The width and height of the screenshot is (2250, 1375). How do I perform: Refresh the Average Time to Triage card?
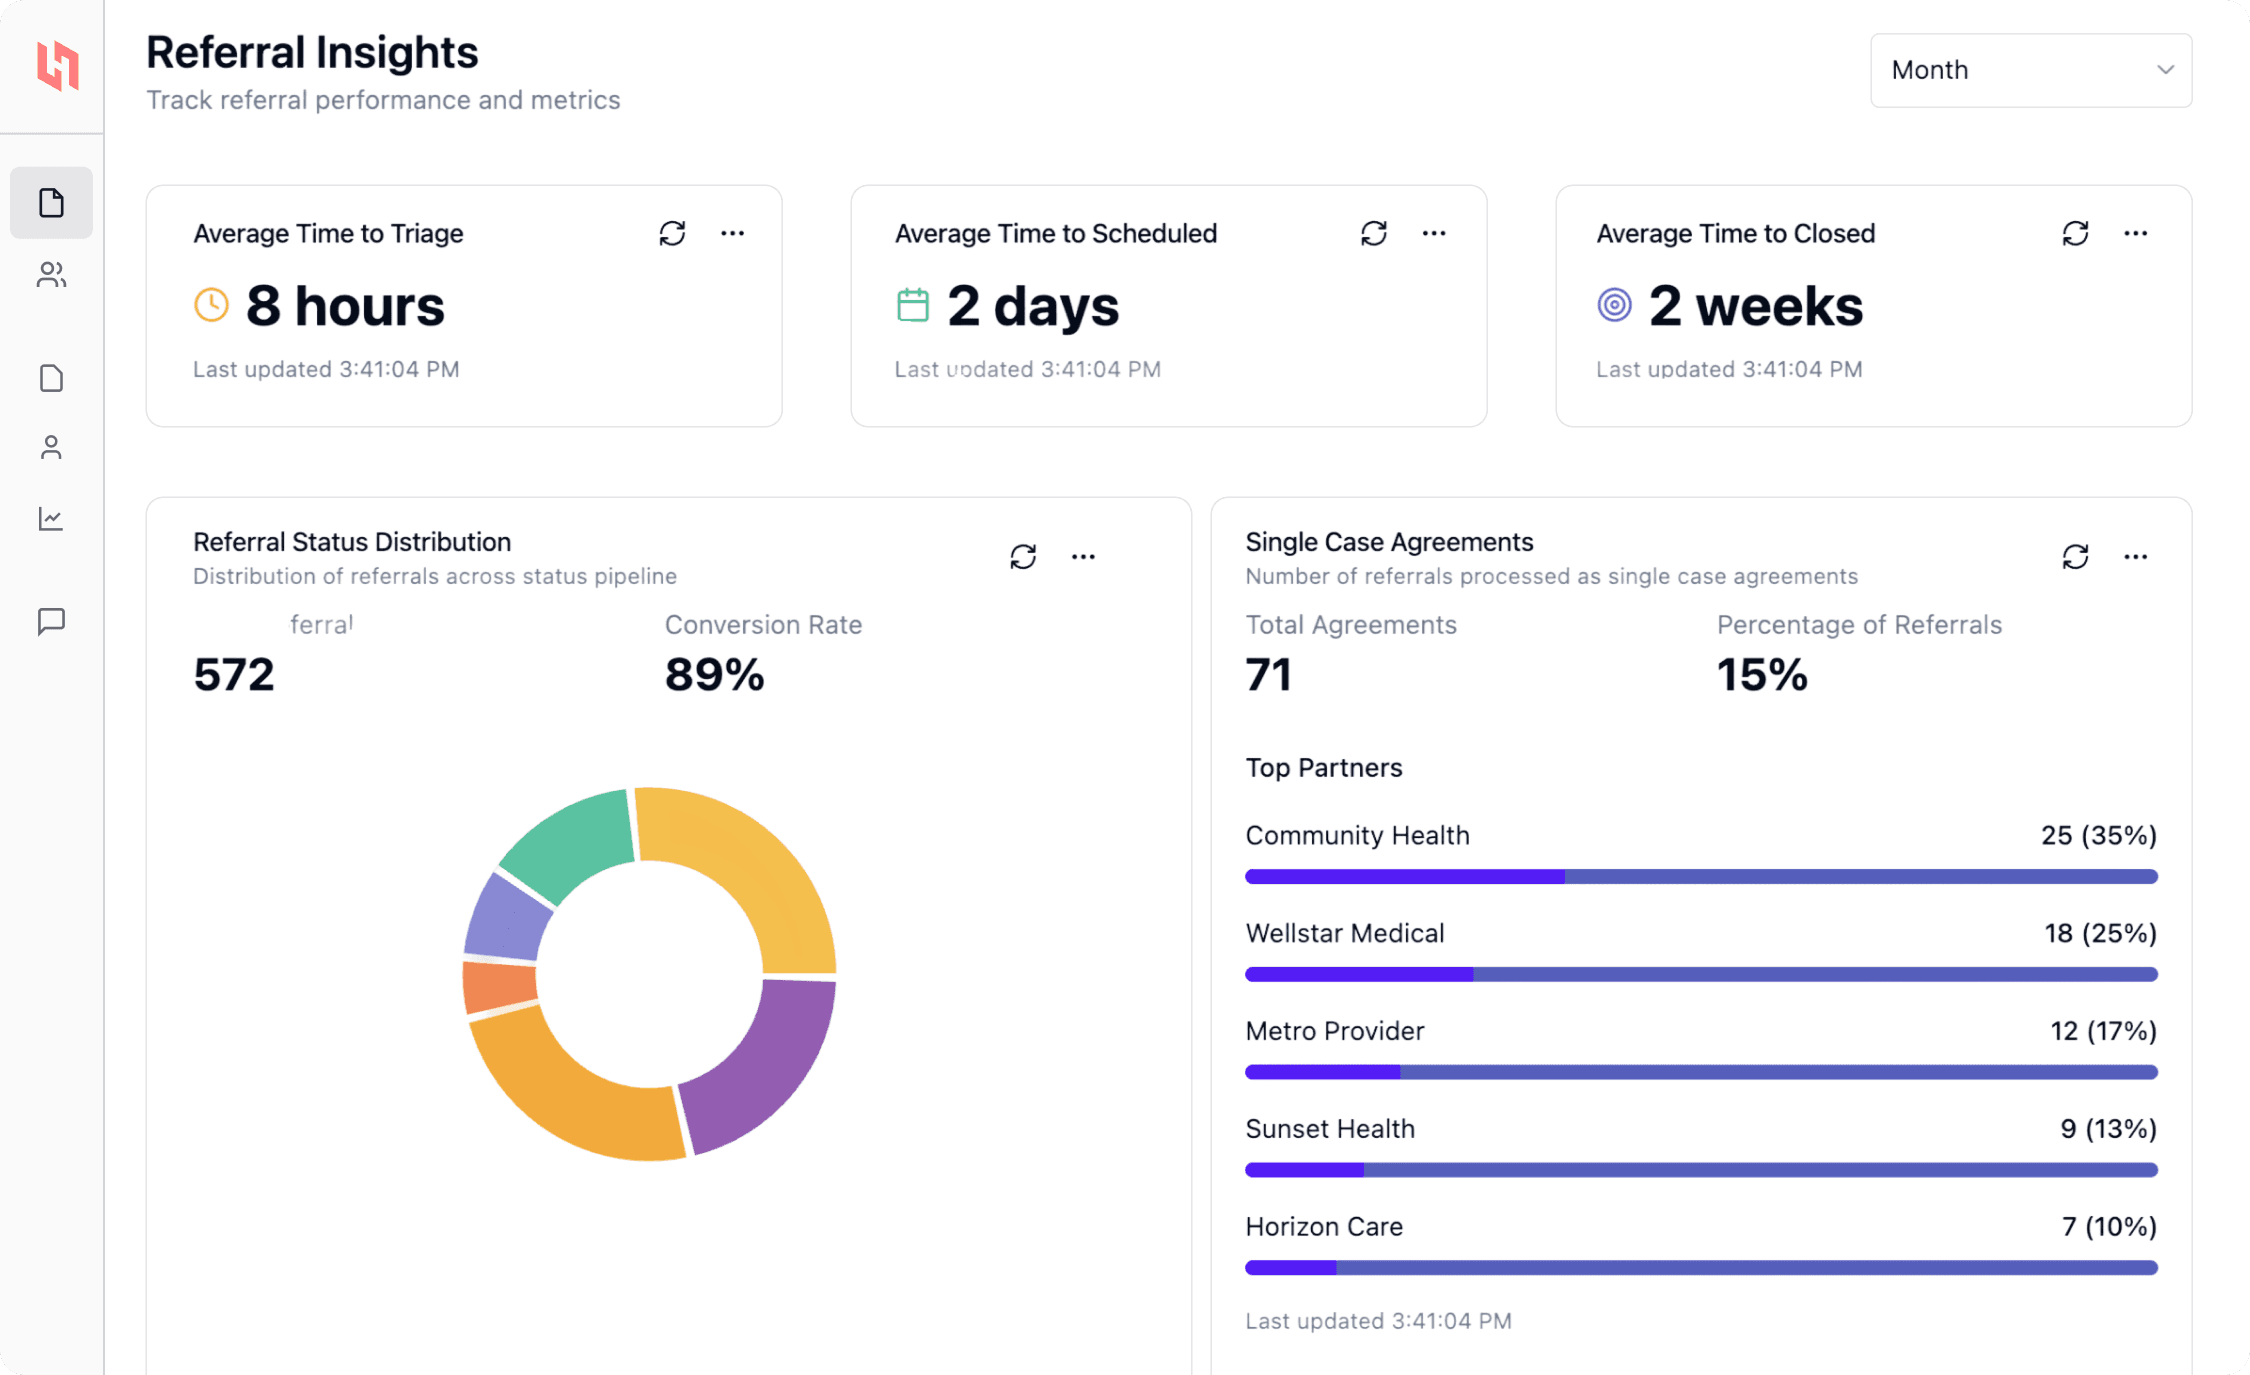point(672,233)
